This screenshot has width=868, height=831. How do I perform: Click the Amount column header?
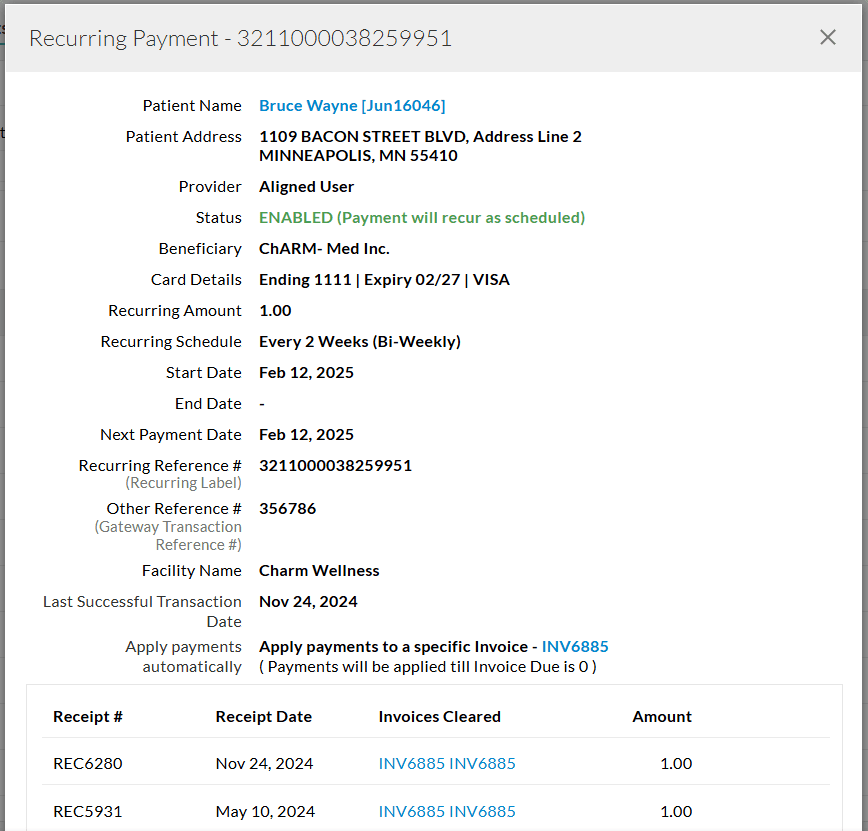[661, 716]
